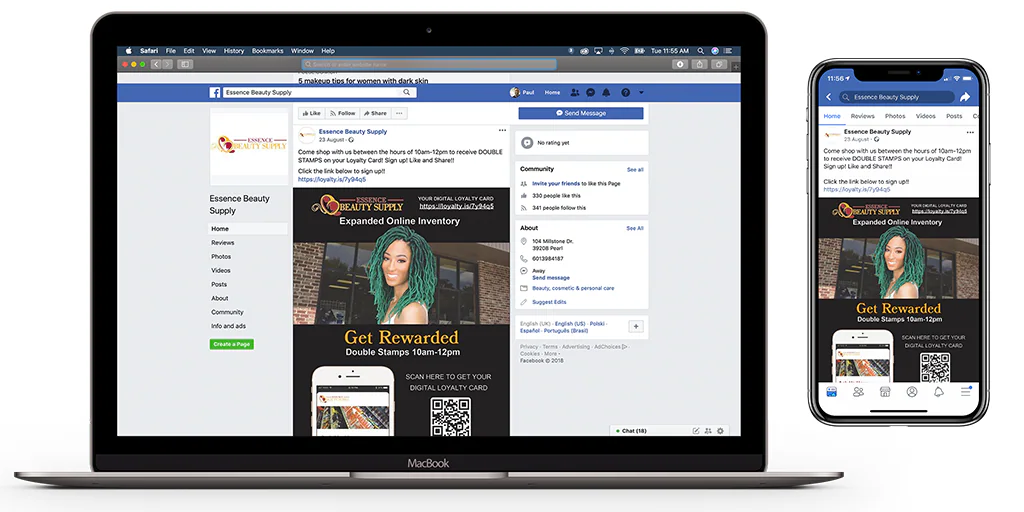Click the Facebook logo on the laptop
Image resolution: width=1024 pixels, height=512 pixels.
pyautogui.click(x=215, y=93)
